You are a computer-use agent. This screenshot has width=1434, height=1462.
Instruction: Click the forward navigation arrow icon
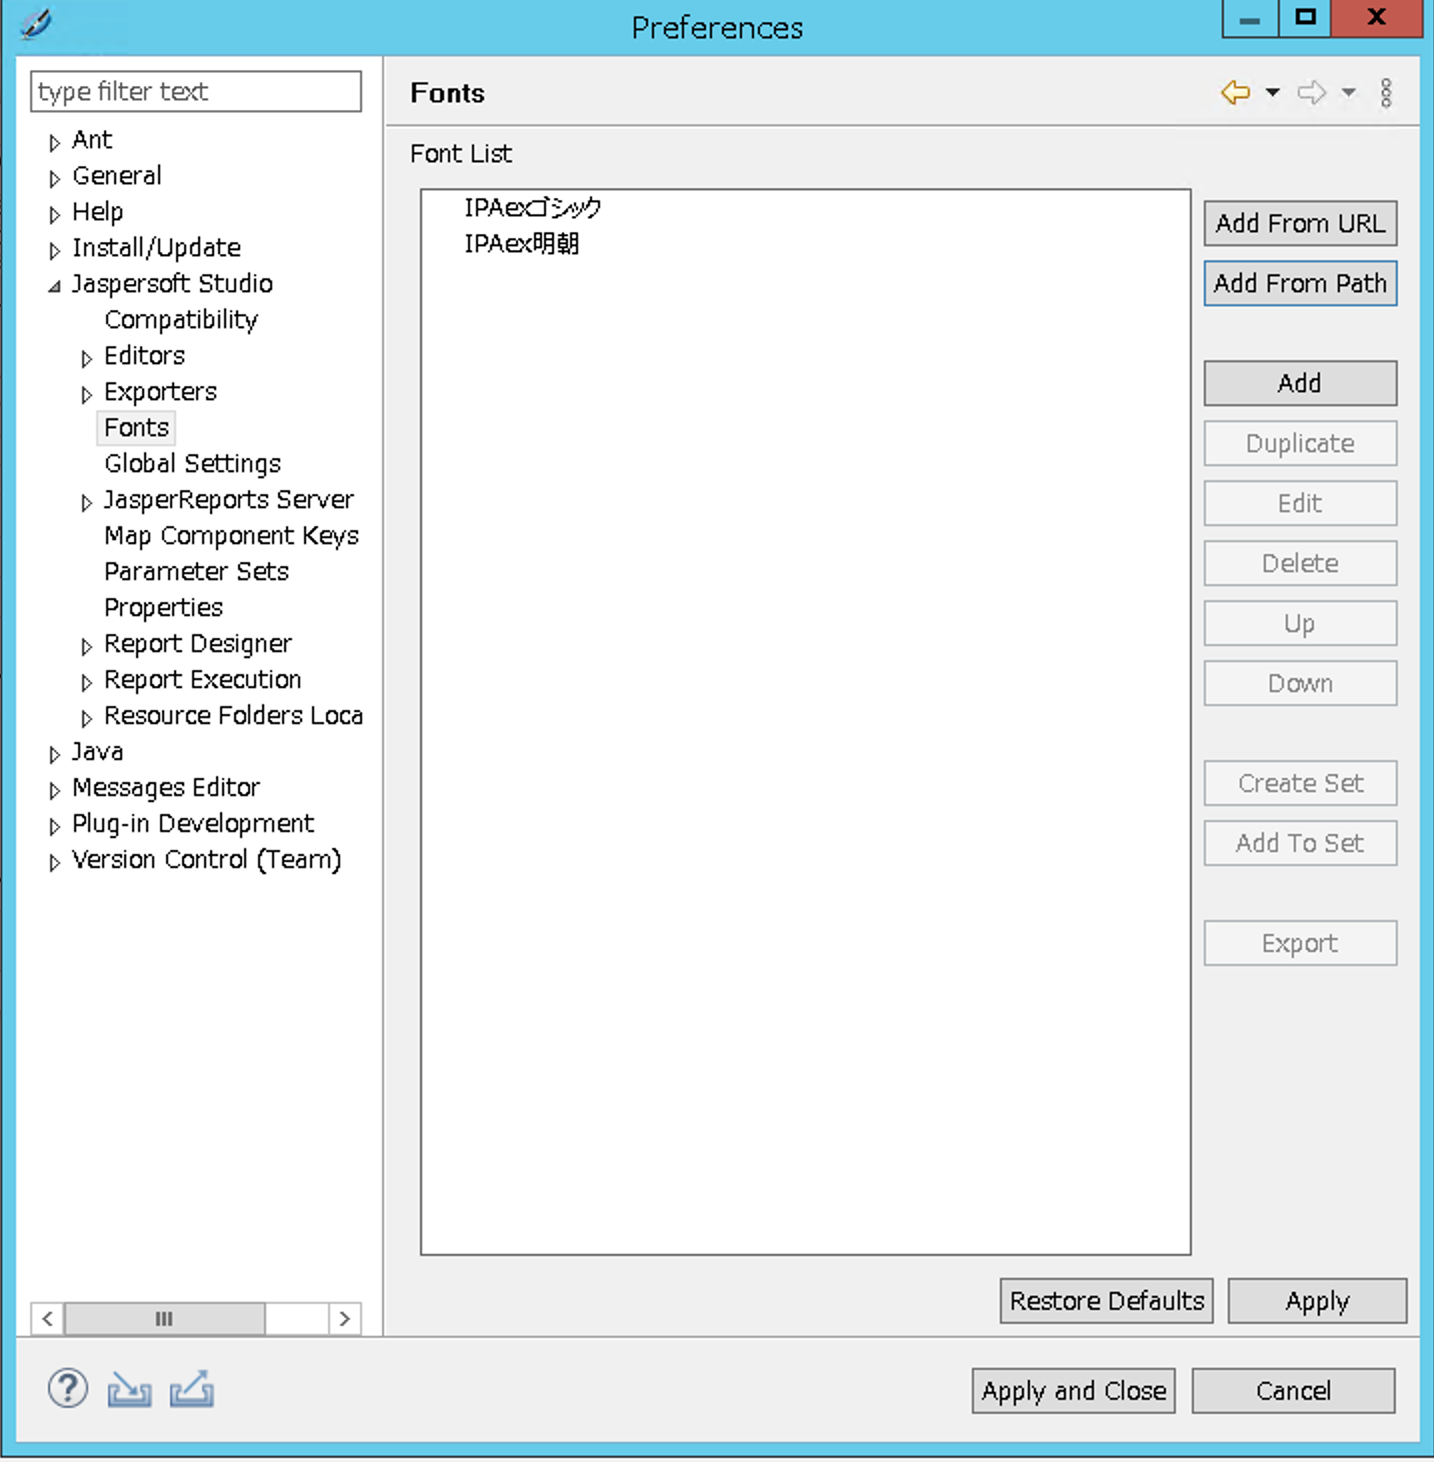[1311, 93]
